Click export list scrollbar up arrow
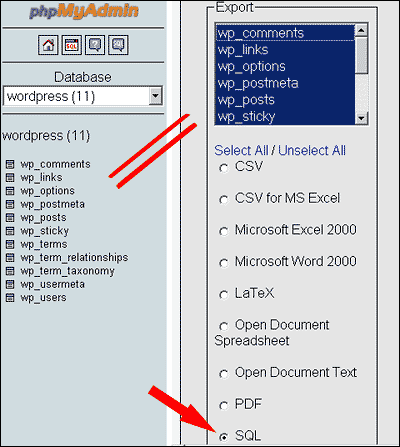This screenshot has height=447, width=400. point(361,31)
